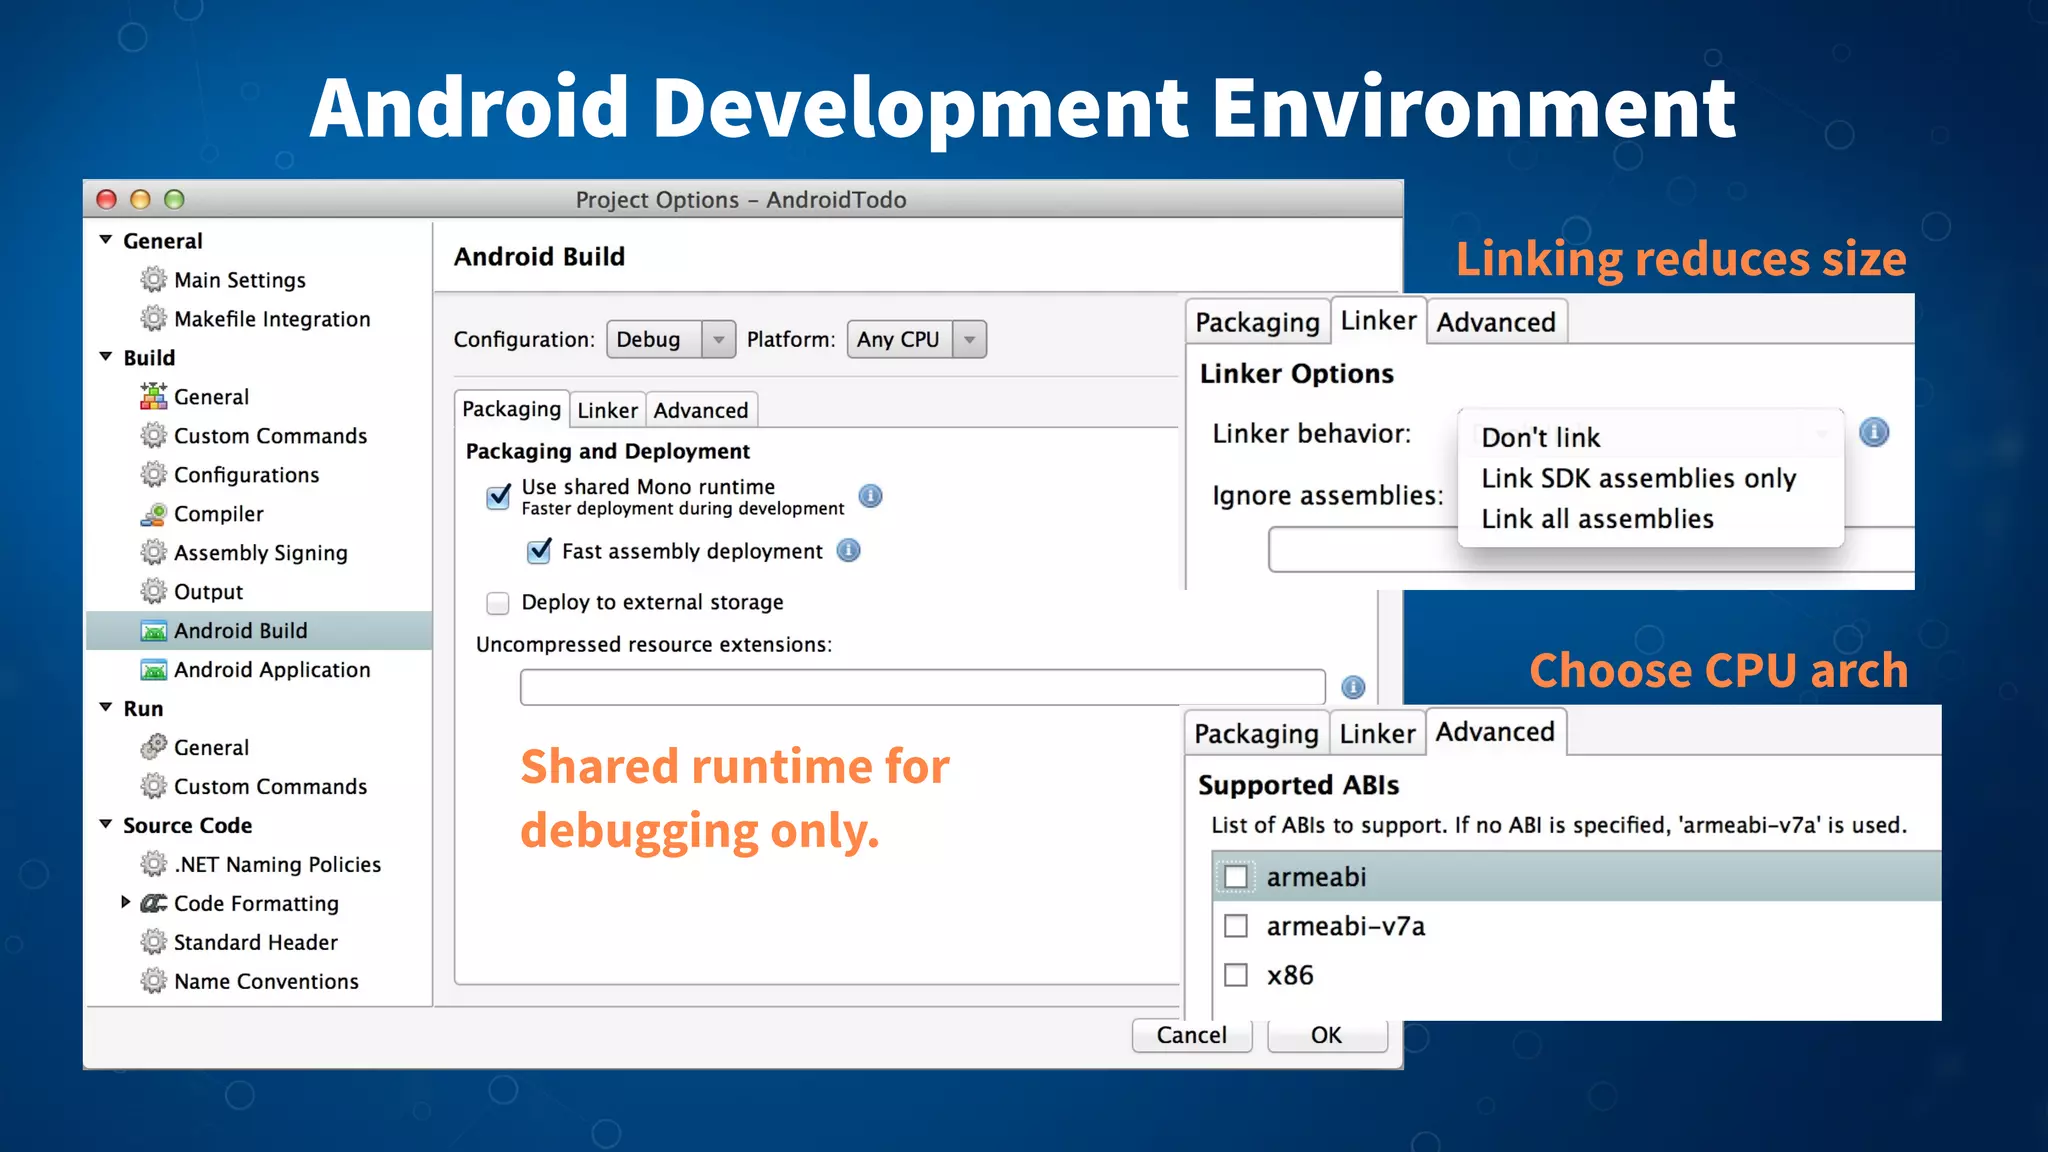
Task: Click the Android Build icon
Action: point(153,631)
